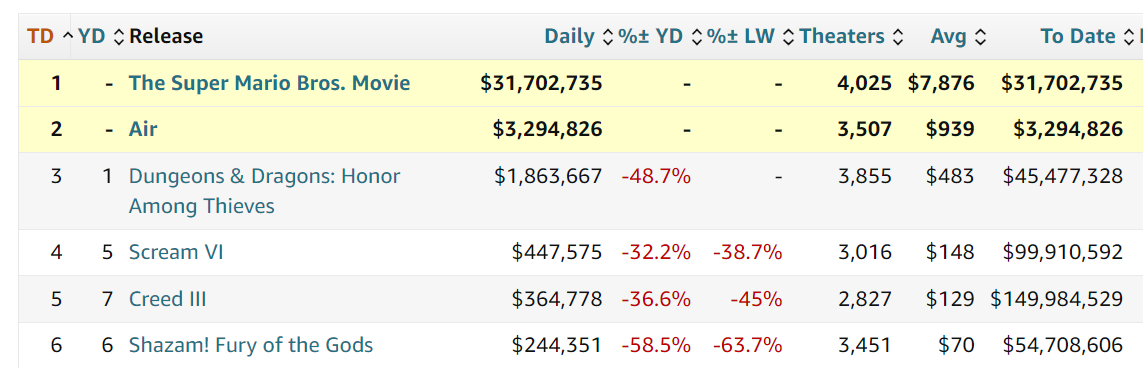
Task: Click the sort arrows next to To Date
Action: 1128,36
